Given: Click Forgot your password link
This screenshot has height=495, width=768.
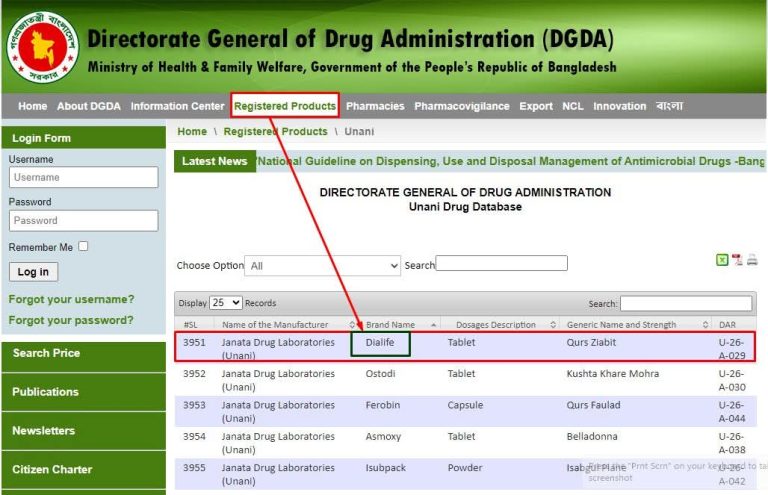Looking at the screenshot, I should click(71, 320).
